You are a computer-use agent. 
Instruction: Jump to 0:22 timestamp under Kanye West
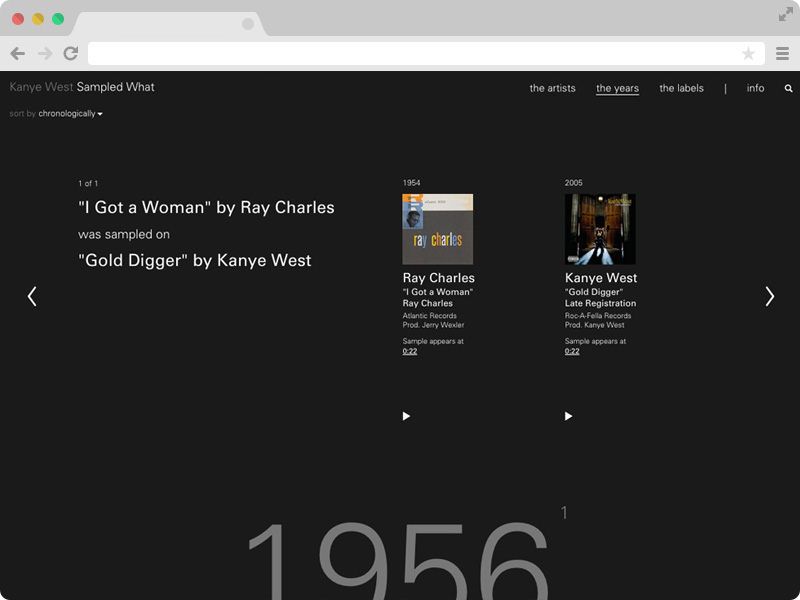pyautogui.click(x=572, y=351)
